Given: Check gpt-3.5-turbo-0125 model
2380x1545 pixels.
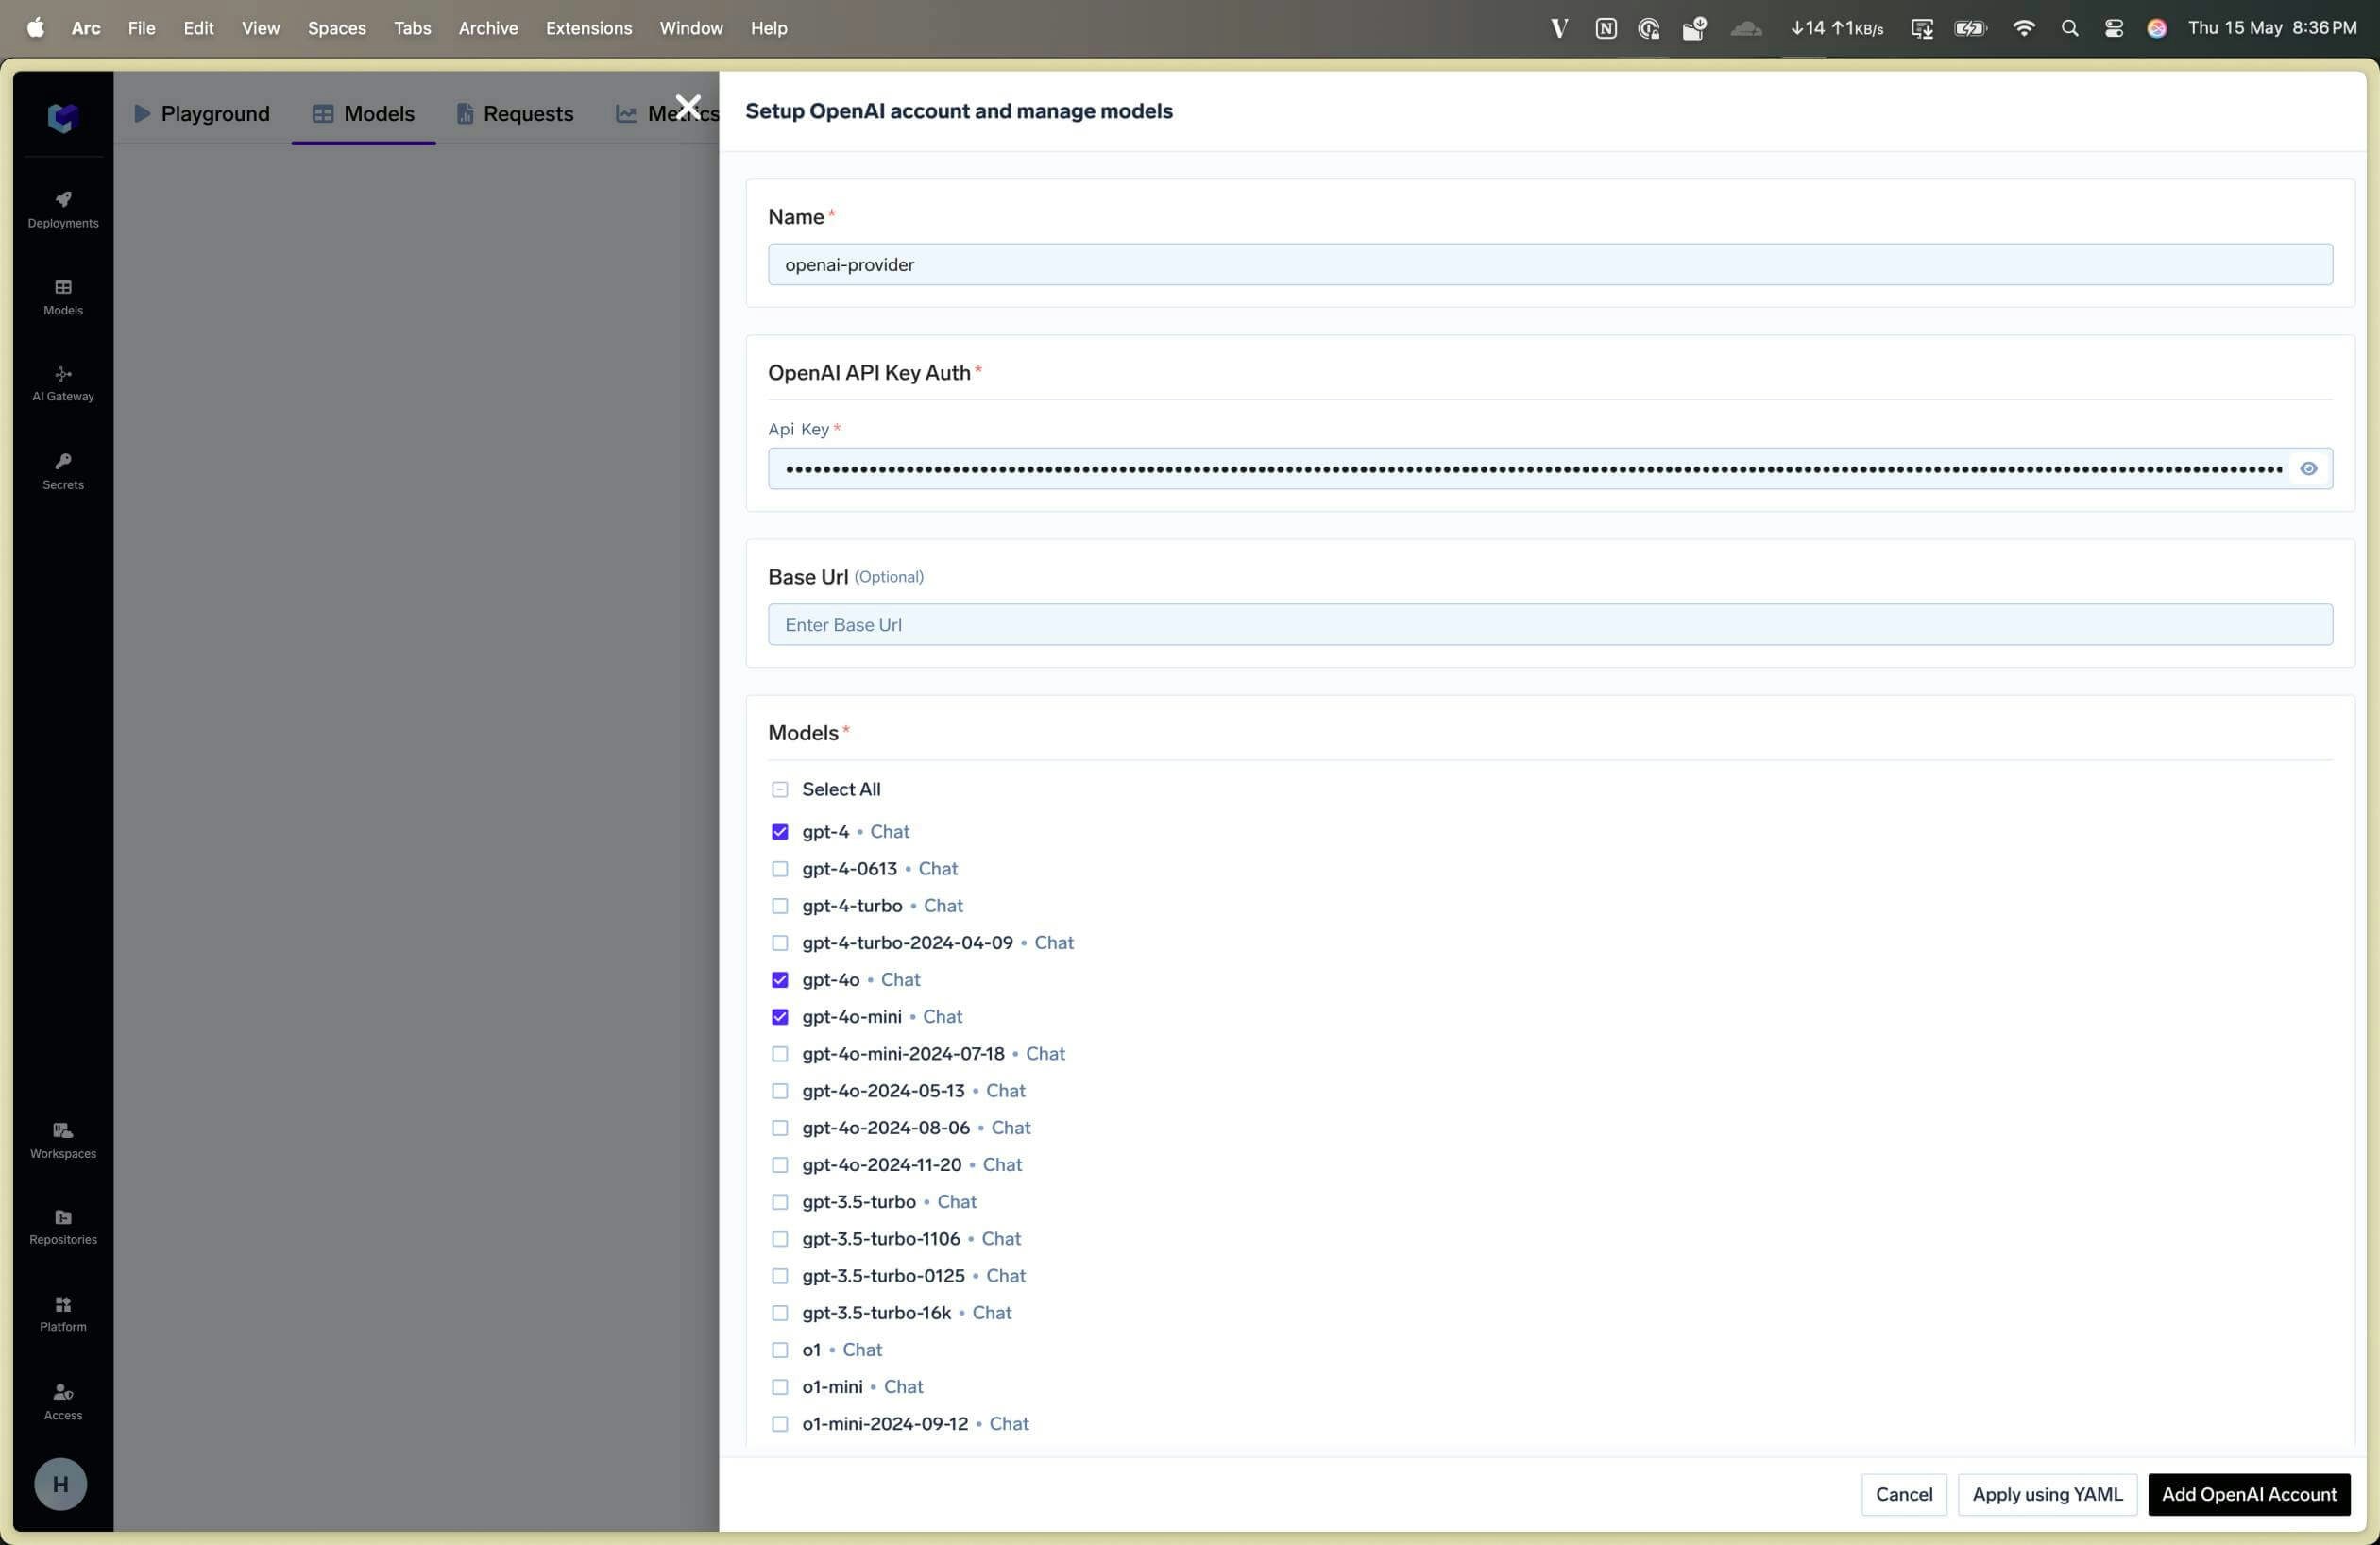Looking at the screenshot, I should coord(780,1276).
